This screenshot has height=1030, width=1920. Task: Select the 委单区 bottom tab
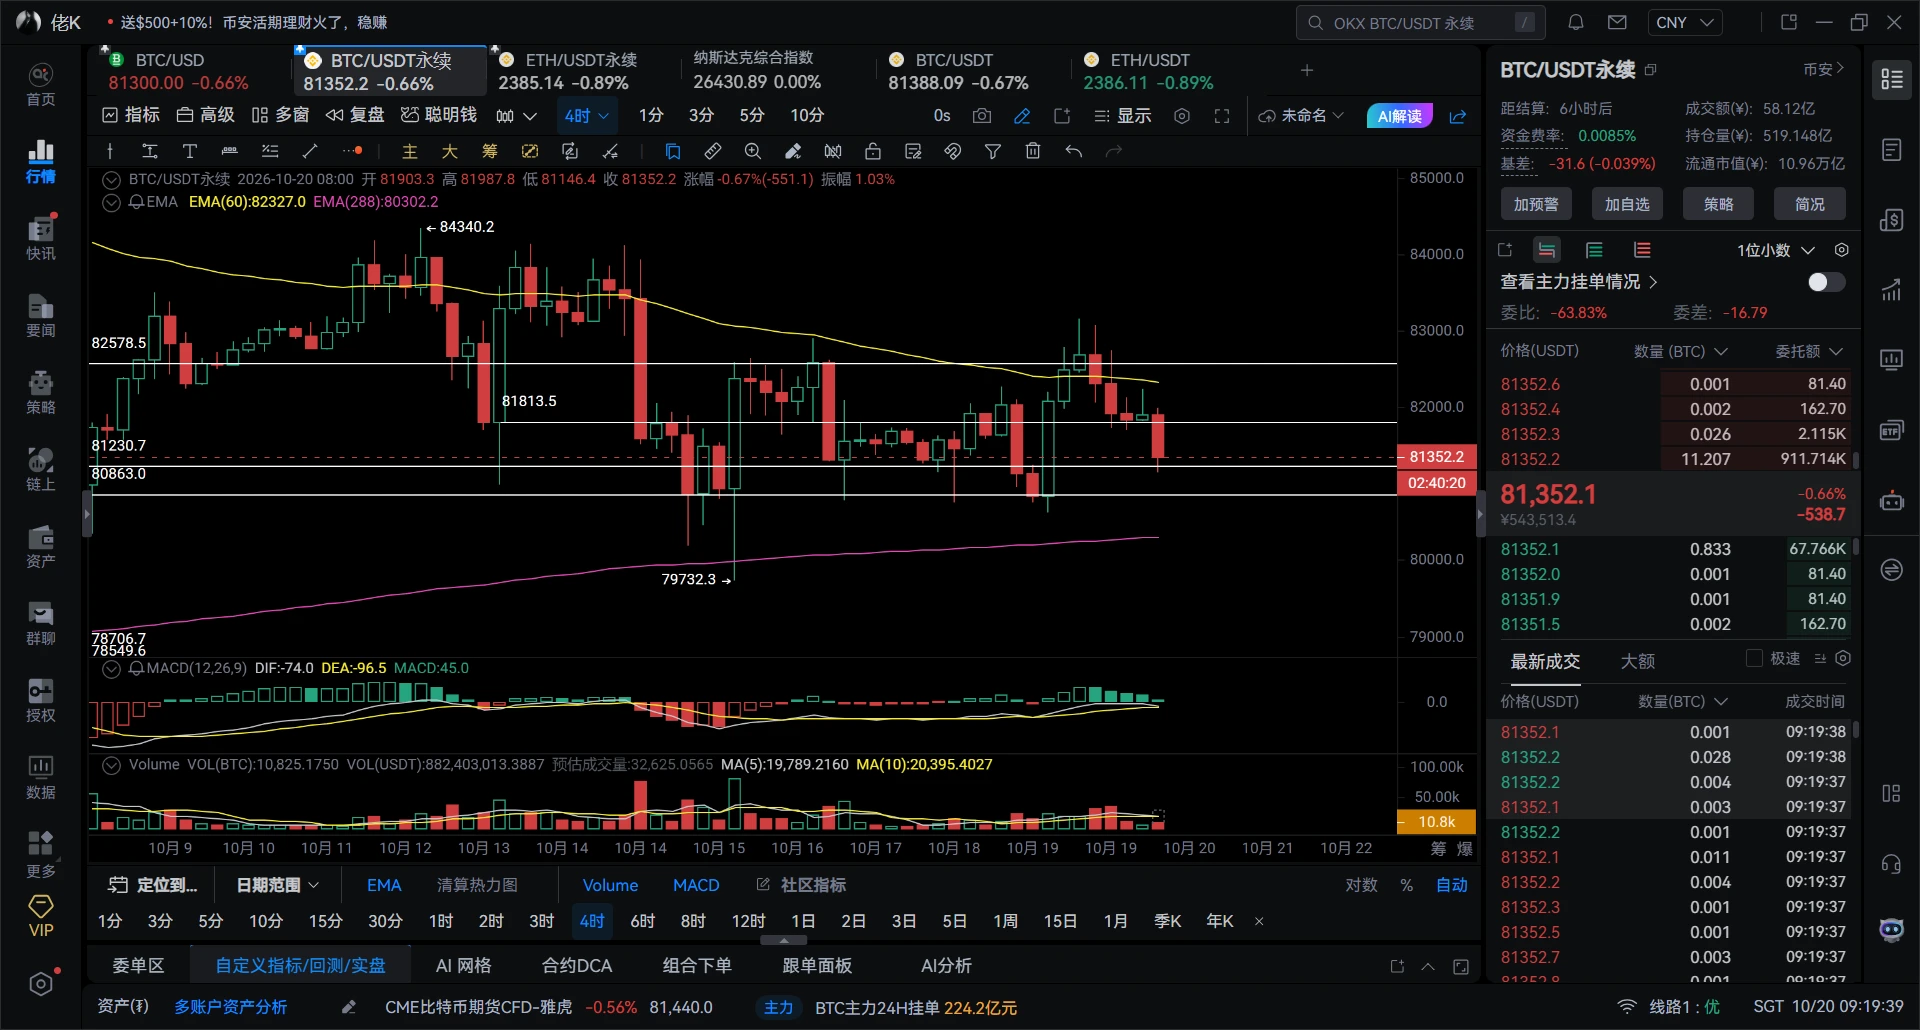[x=138, y=966]
